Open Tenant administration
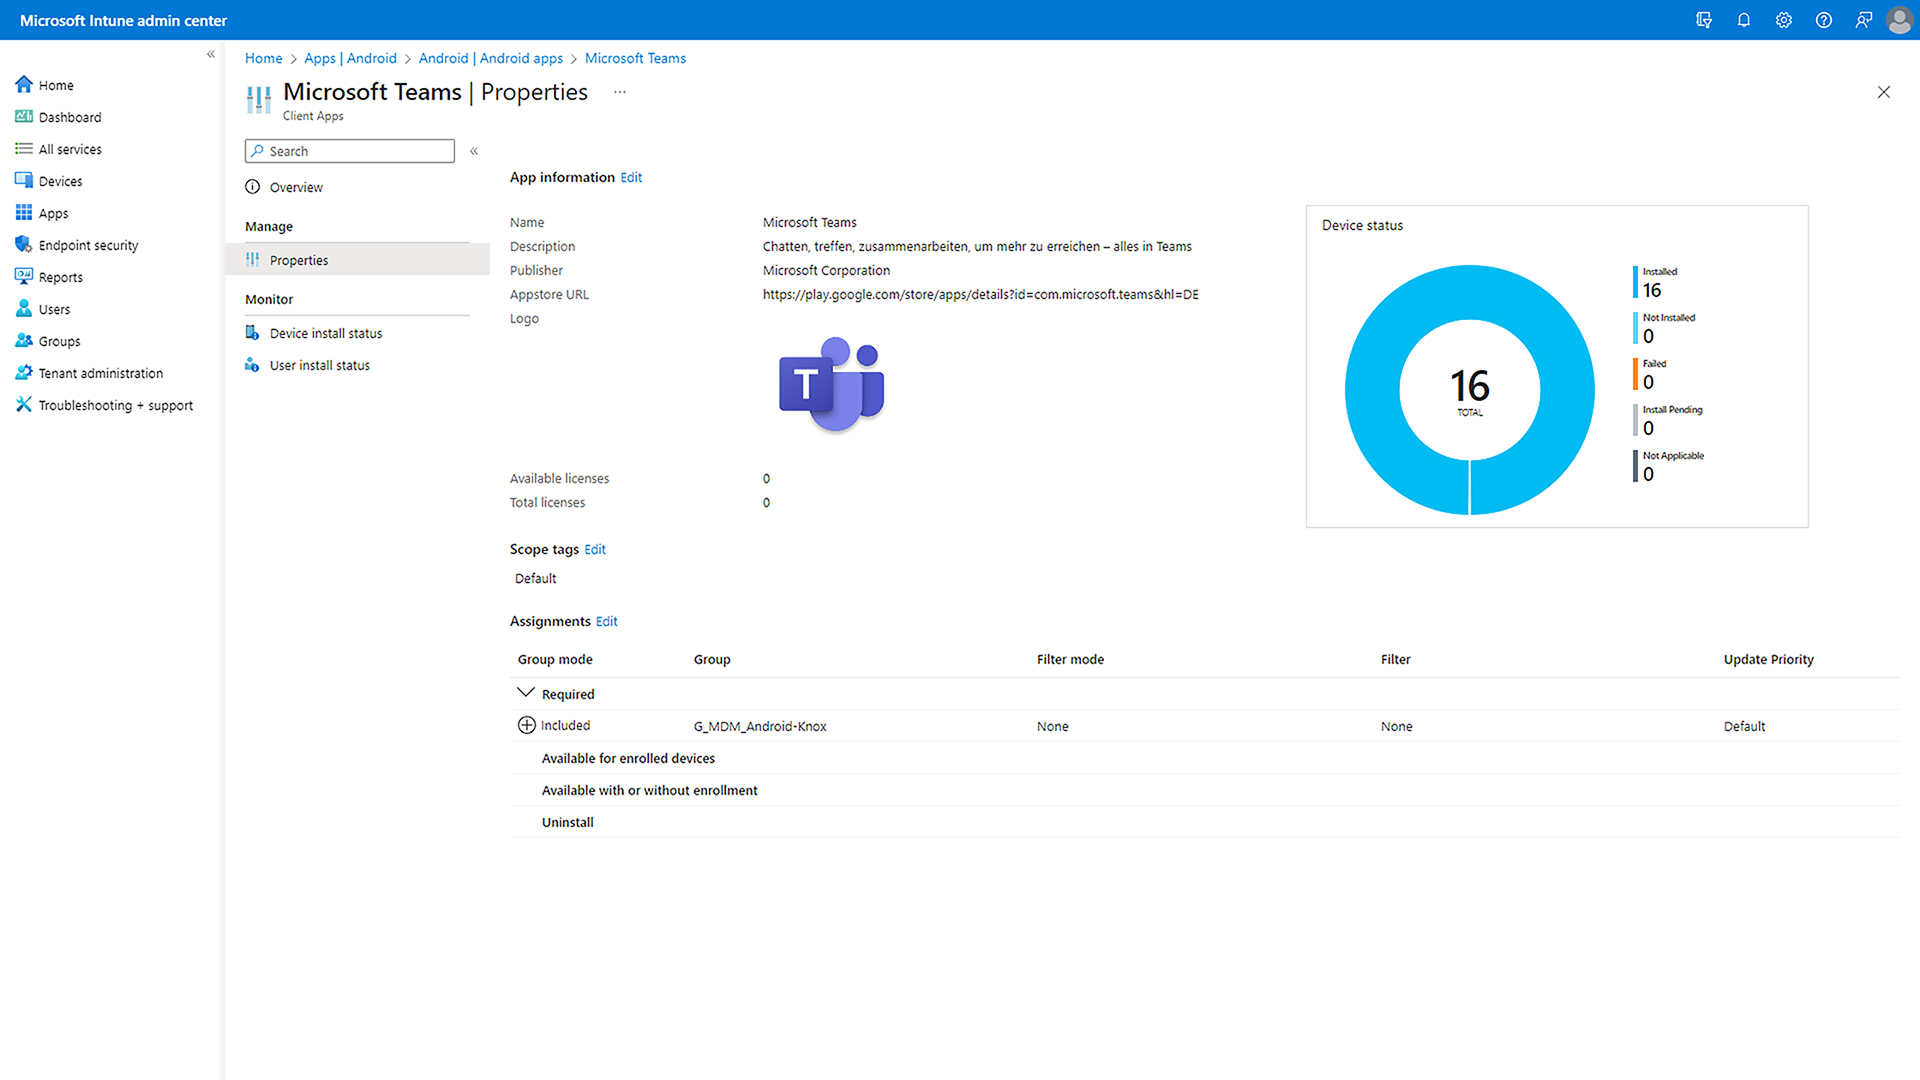The height and width of the screenshot is (1080, 1920). click(x=100, y=372)
